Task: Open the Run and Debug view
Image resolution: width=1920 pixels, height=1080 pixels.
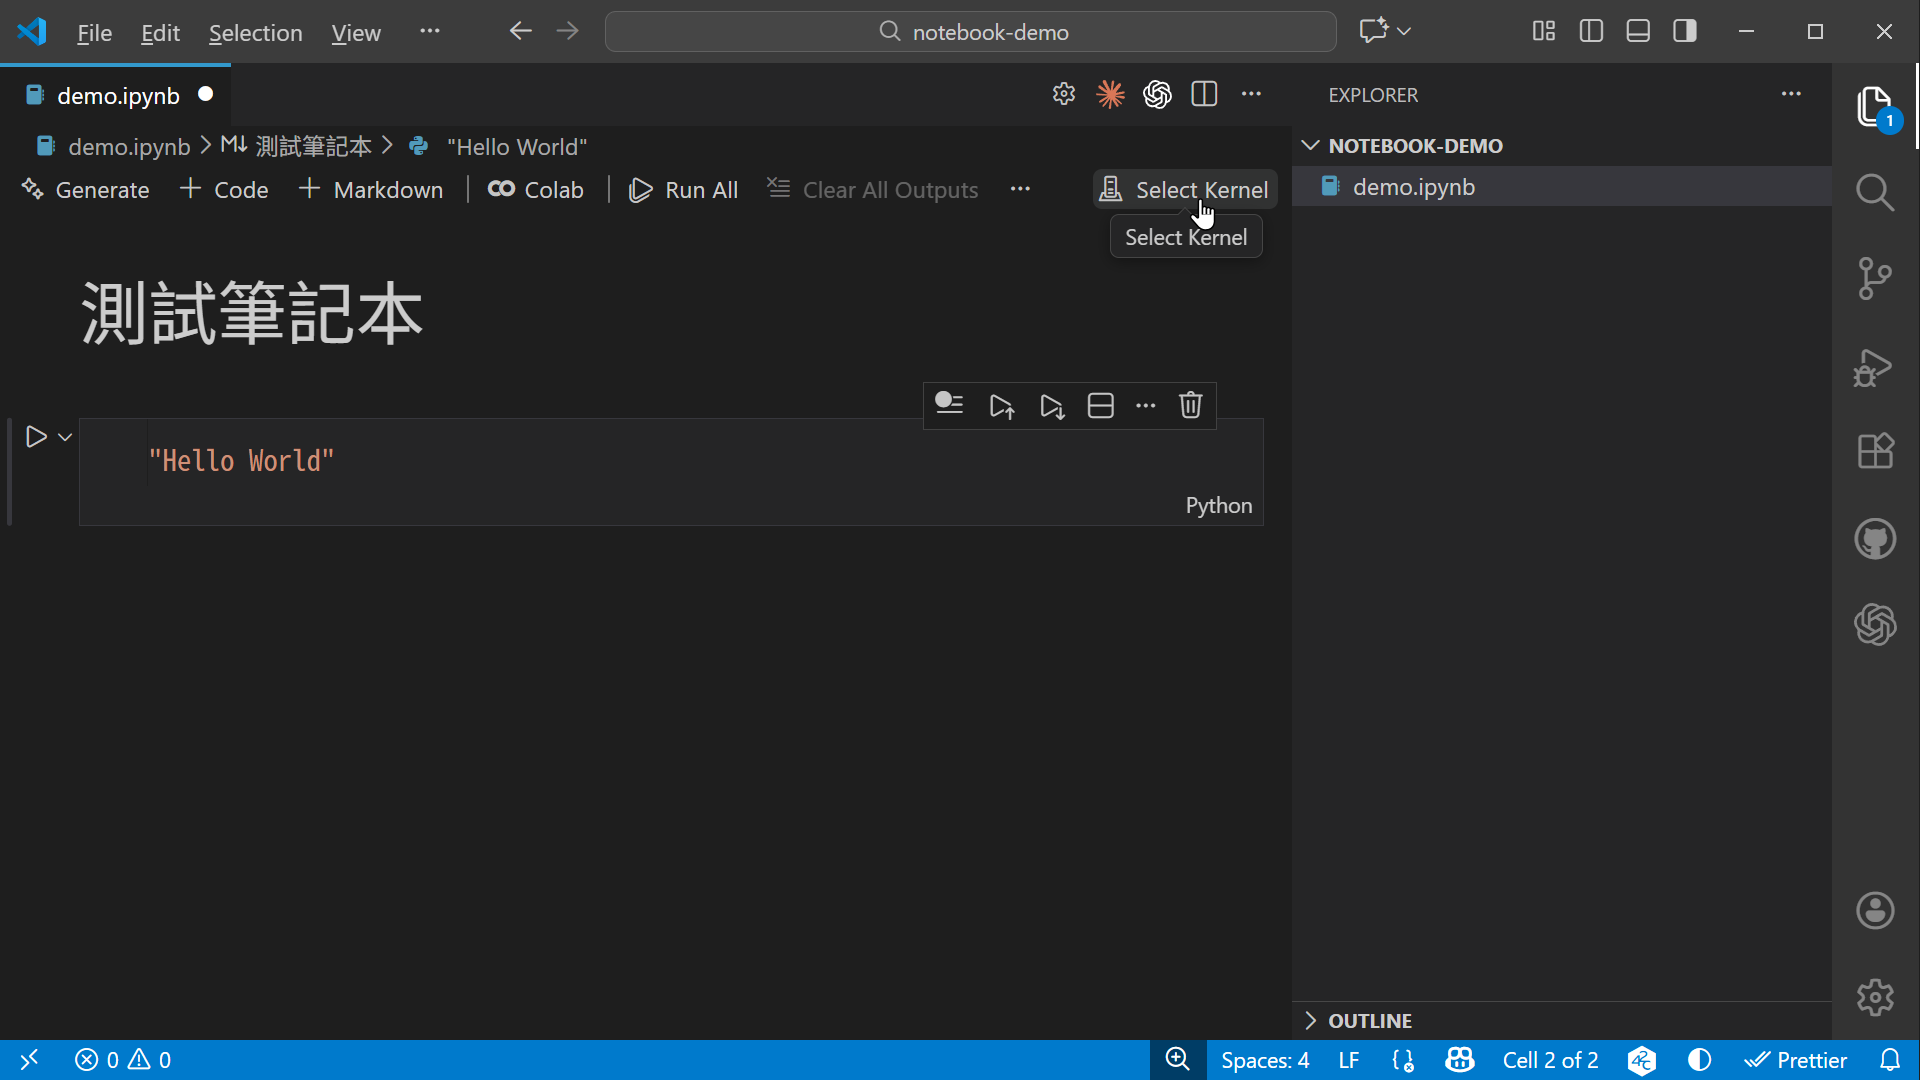Action: (x=1873, y=368)
